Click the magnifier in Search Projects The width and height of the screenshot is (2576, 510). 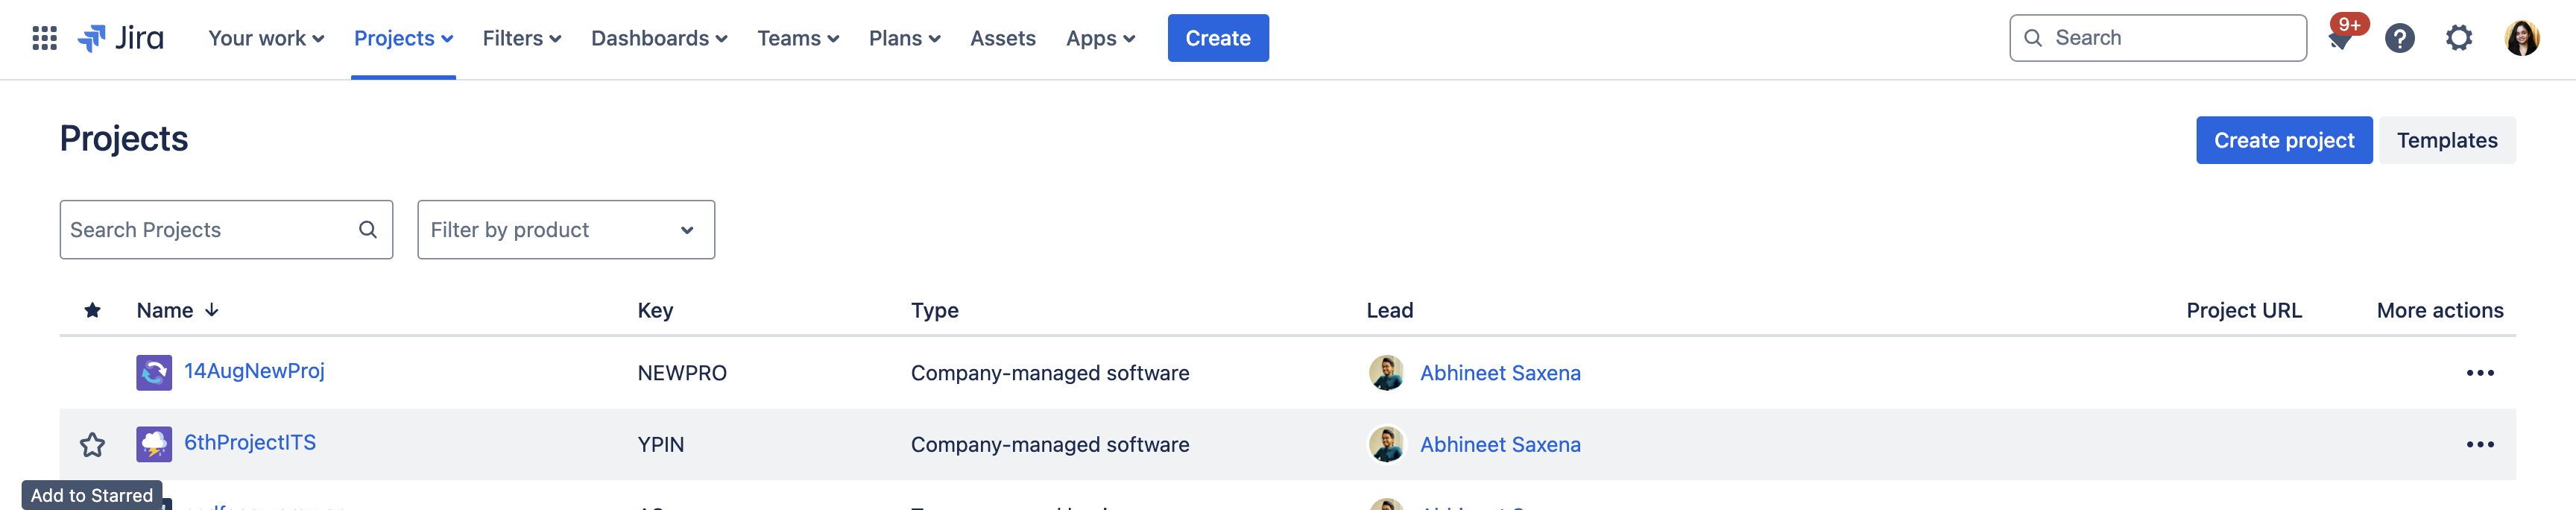coord(368,230)
